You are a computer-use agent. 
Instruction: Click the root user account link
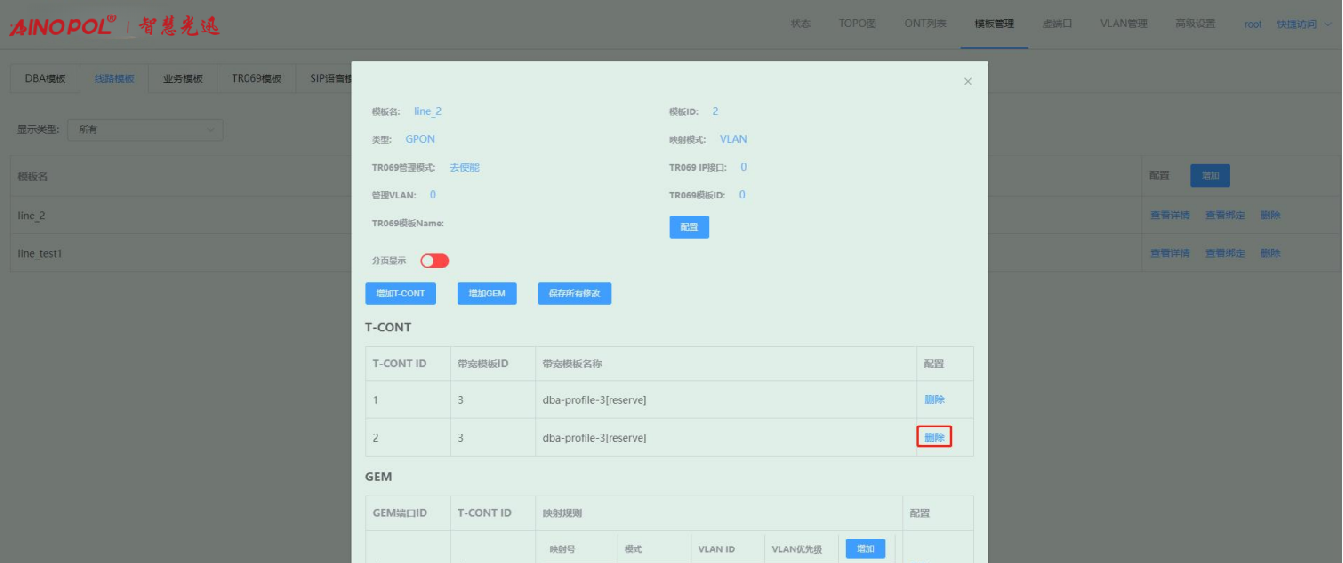click(x=1252, y=24)
